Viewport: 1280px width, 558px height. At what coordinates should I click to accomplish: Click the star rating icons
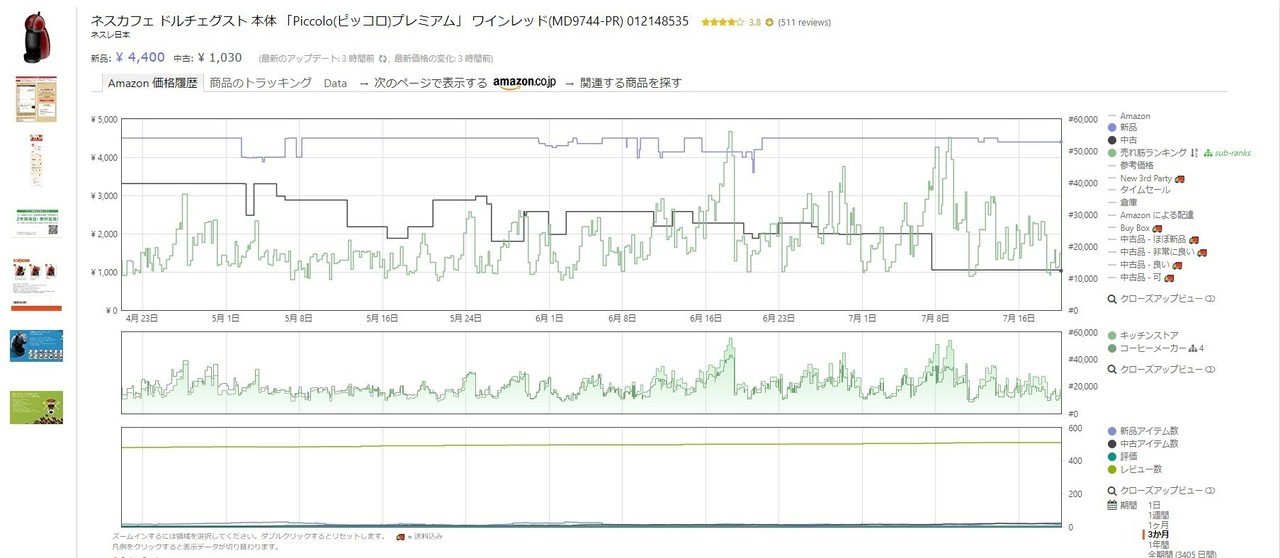coord(722,22)
